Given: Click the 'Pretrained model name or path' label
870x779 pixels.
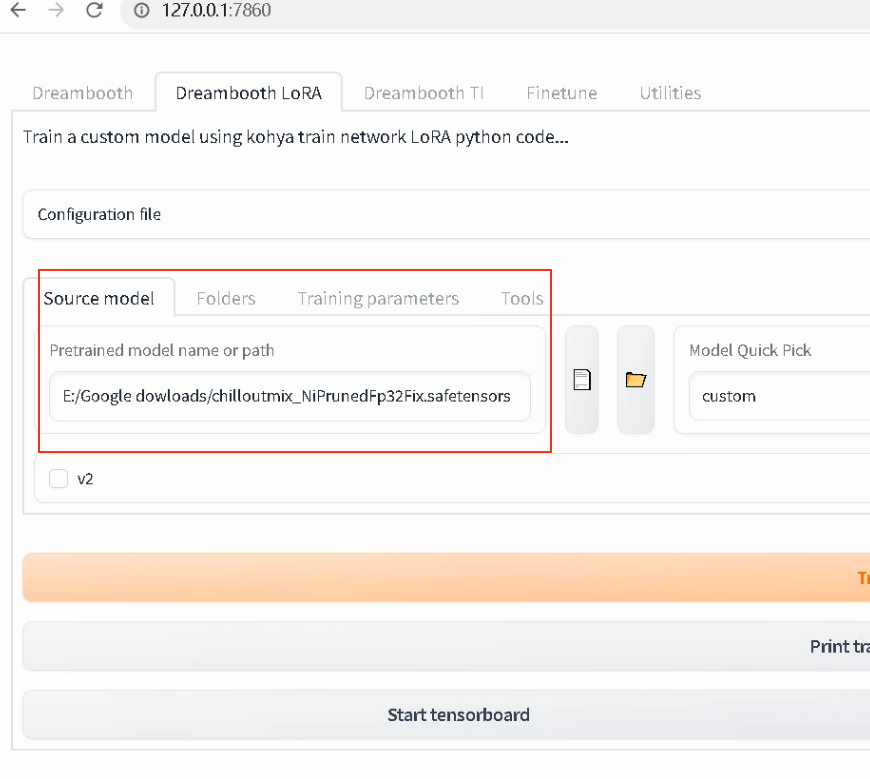Looking at the screenshot, I should pos(162,351).
